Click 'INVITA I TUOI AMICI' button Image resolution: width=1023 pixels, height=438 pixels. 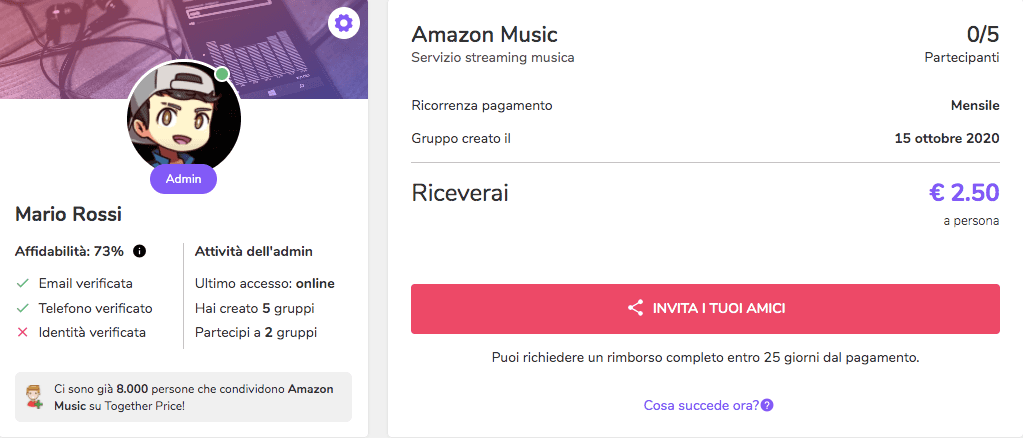click(x=705, y=309)
